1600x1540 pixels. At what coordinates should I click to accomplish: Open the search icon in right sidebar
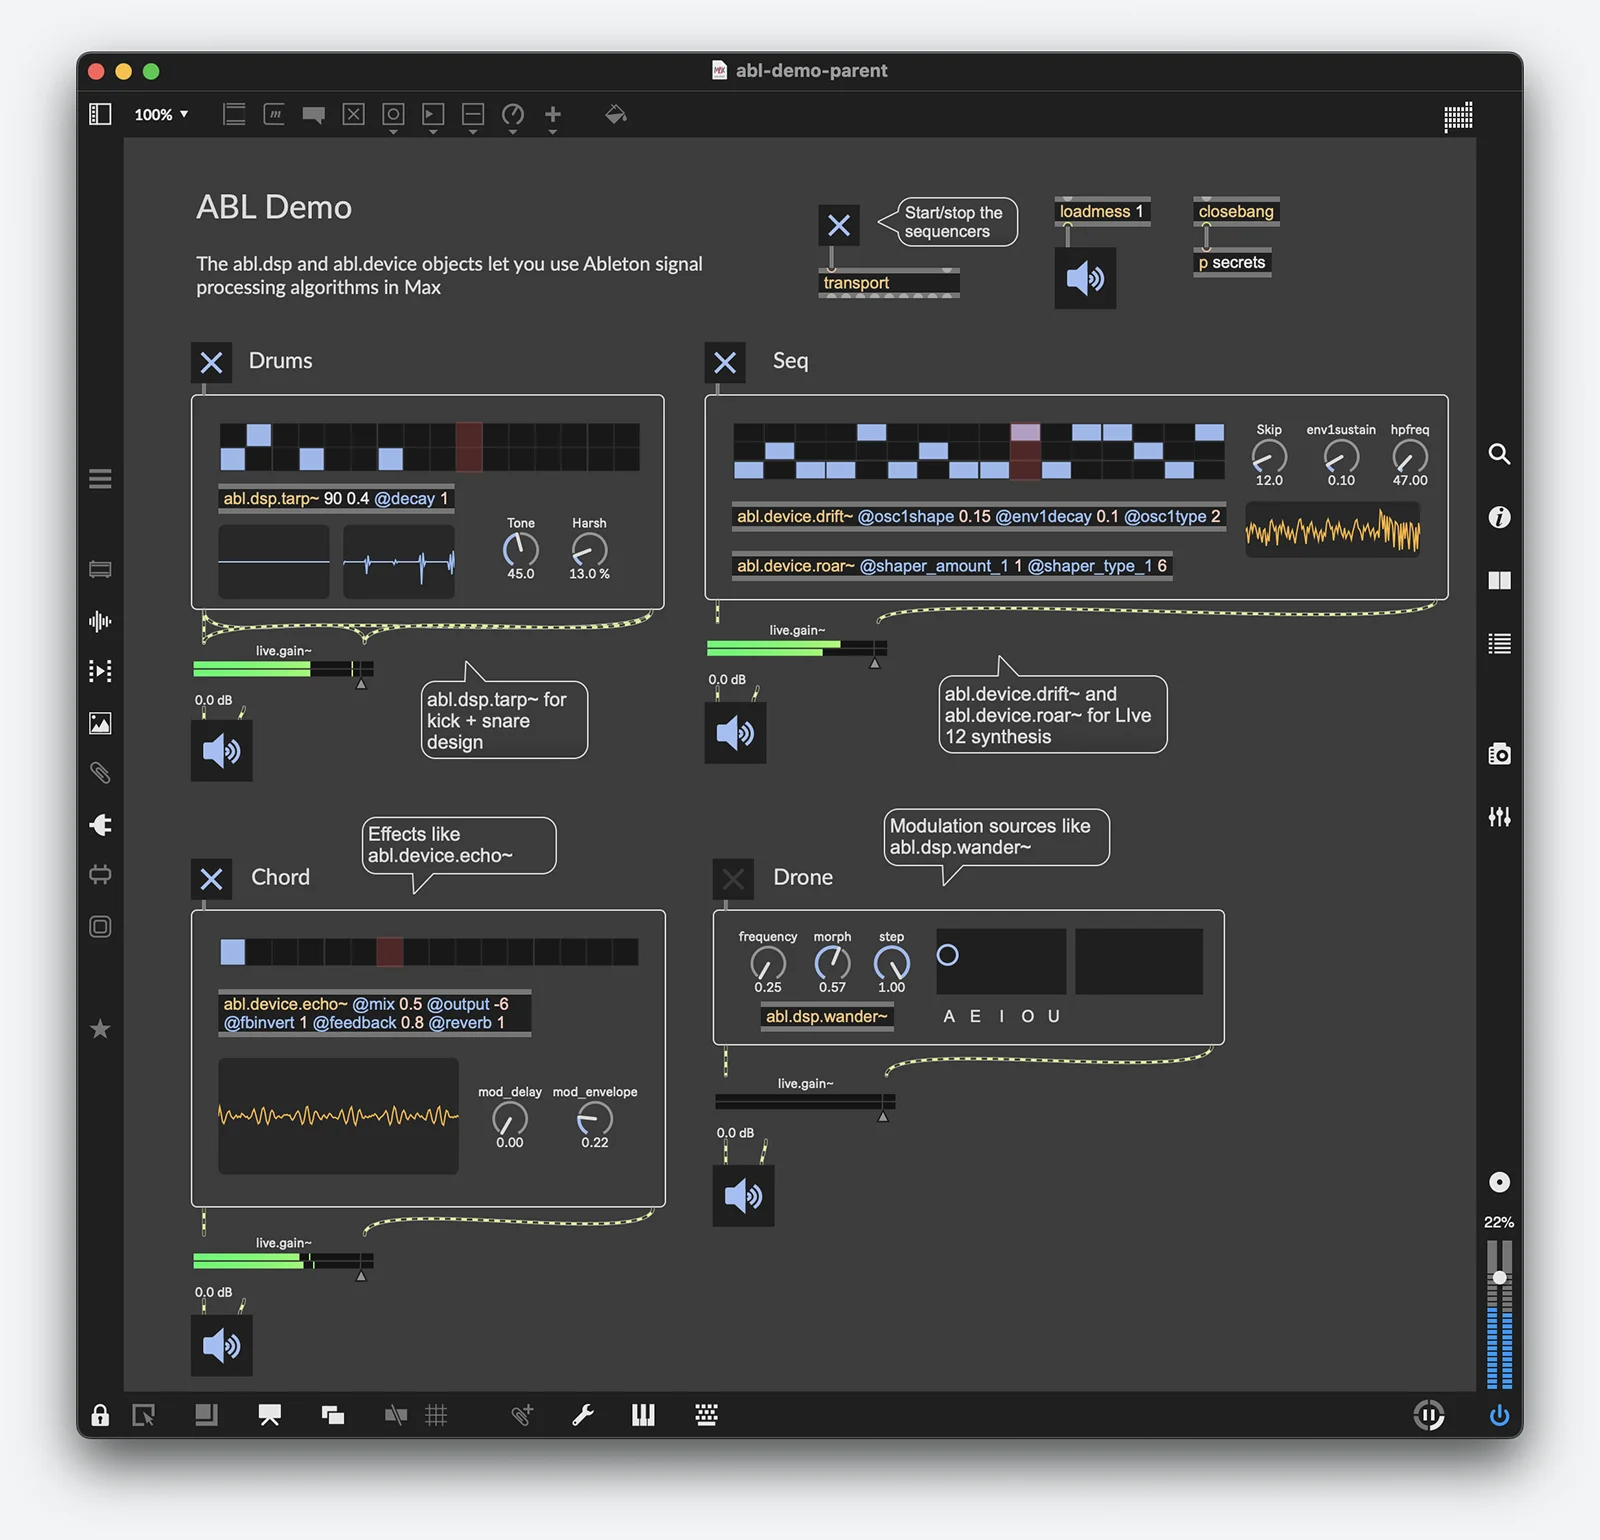point(1499,454)
